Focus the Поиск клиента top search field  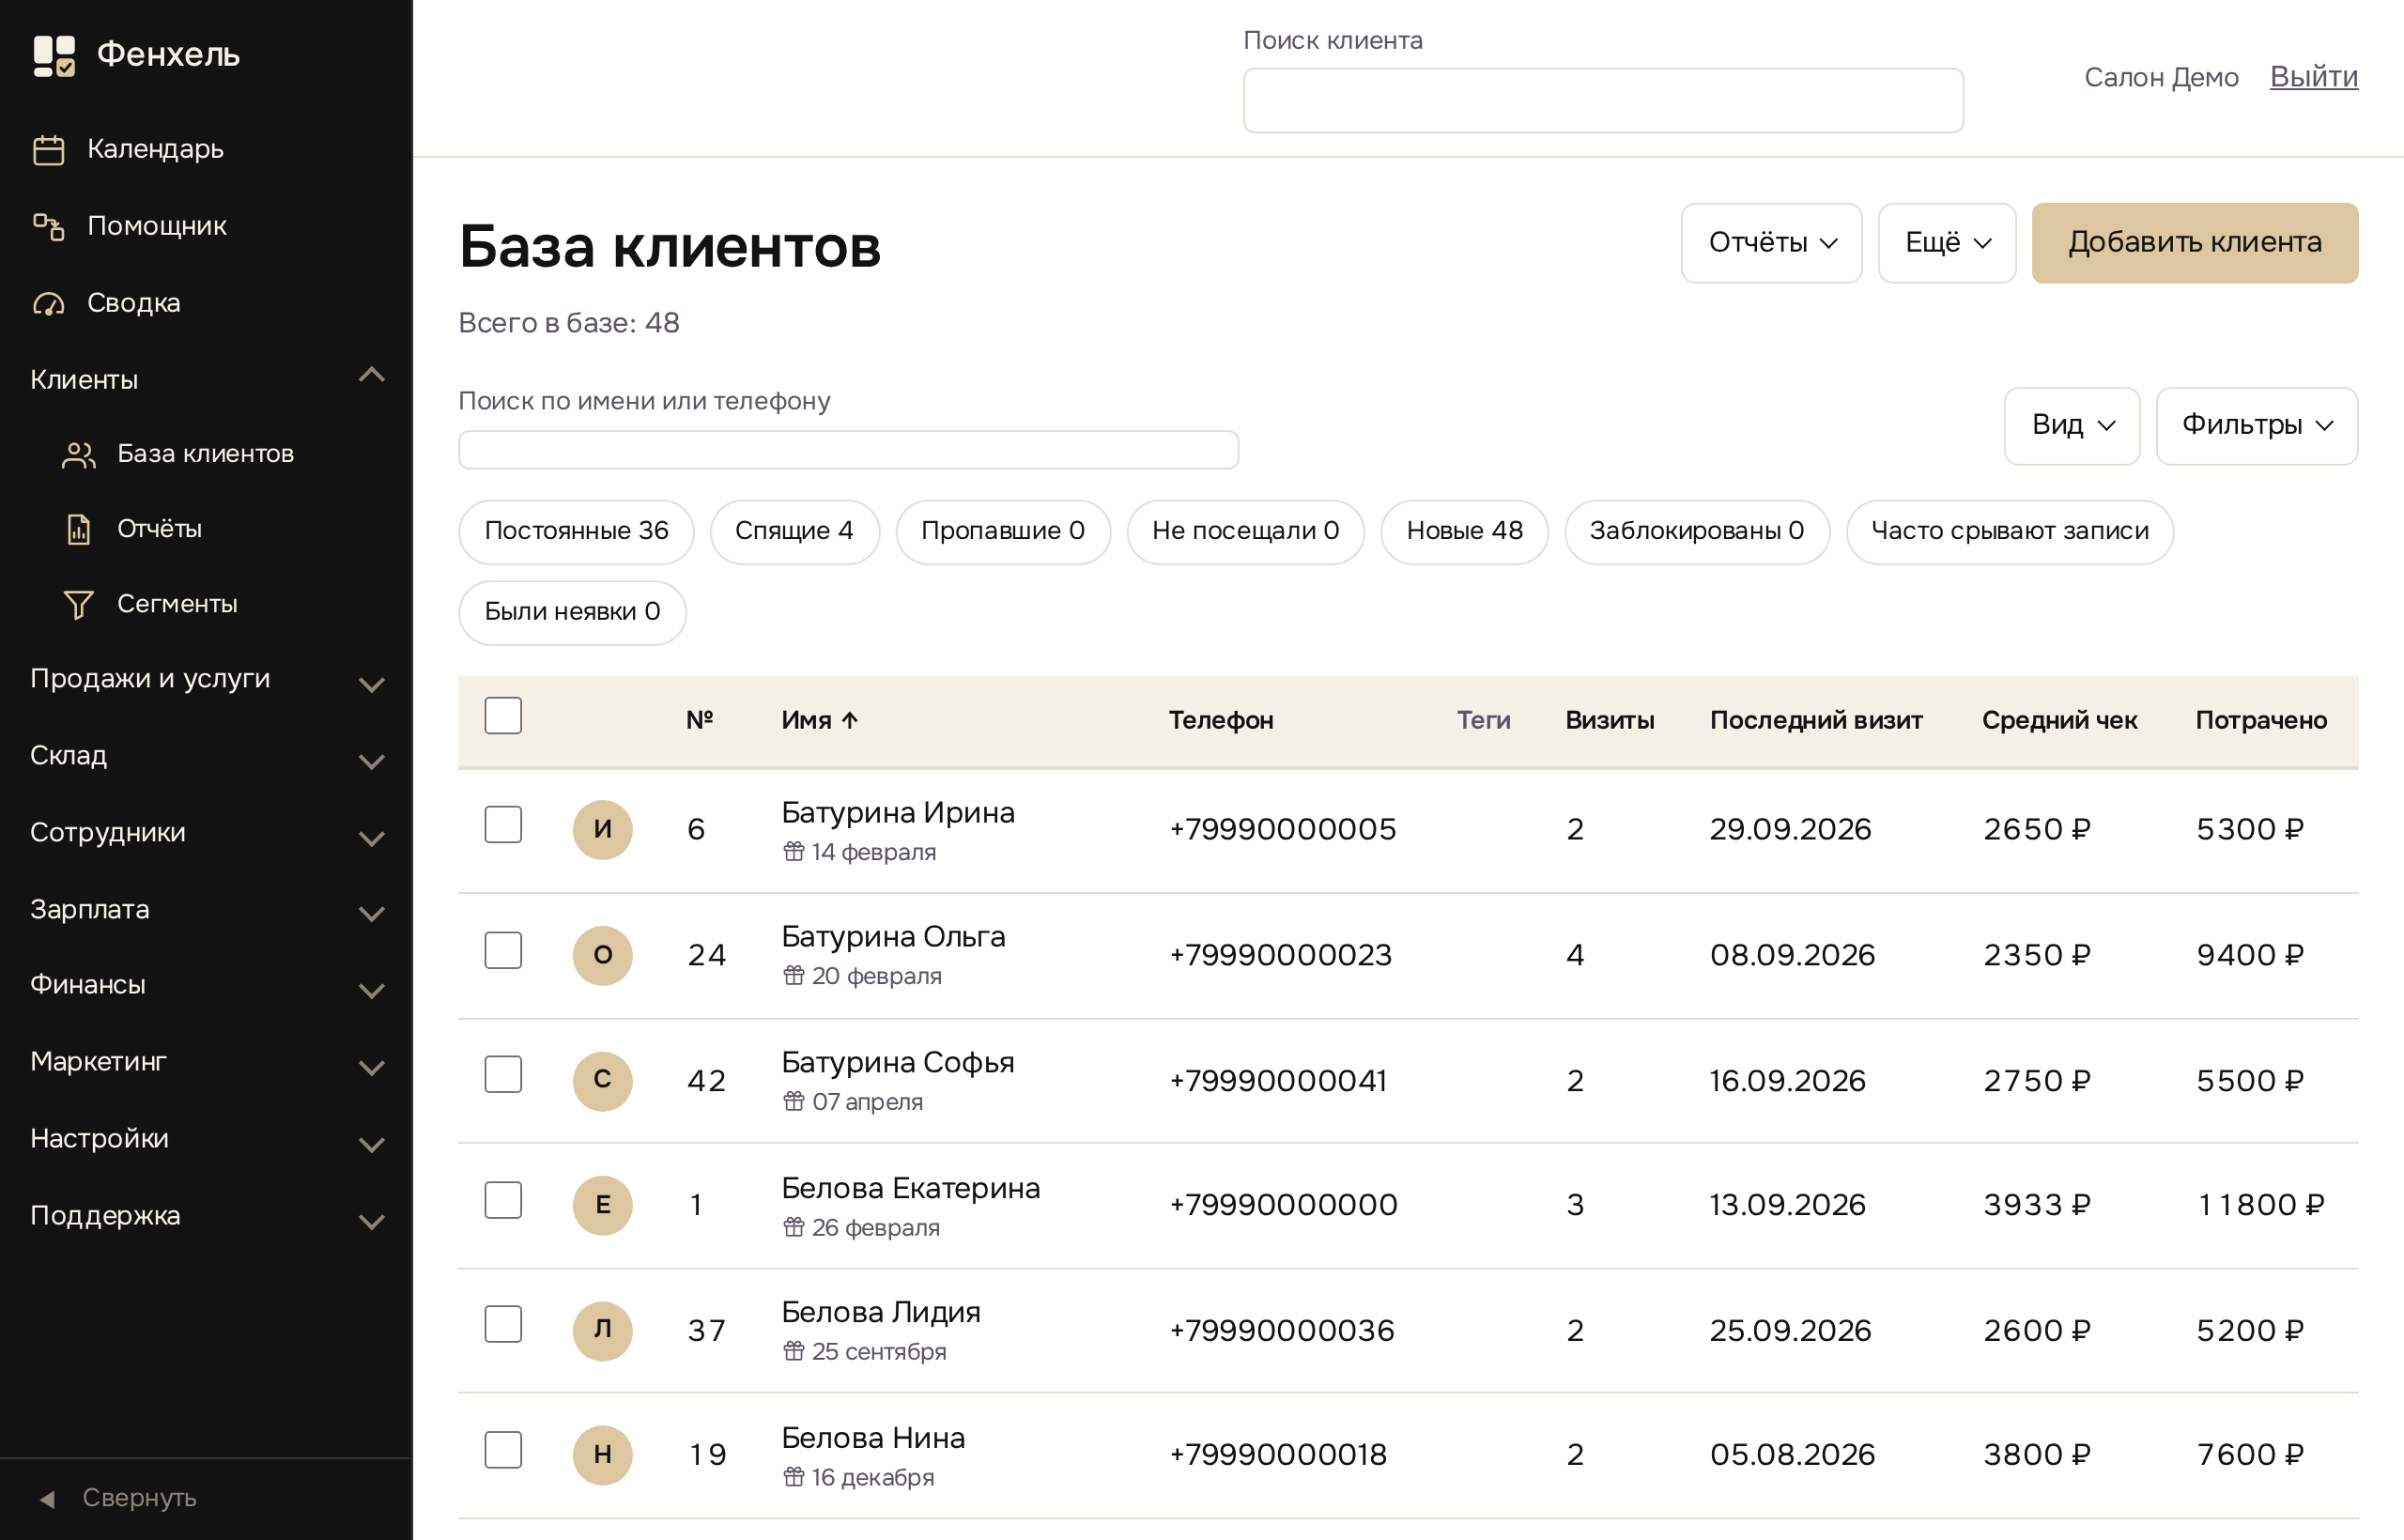click(1603, 100)
